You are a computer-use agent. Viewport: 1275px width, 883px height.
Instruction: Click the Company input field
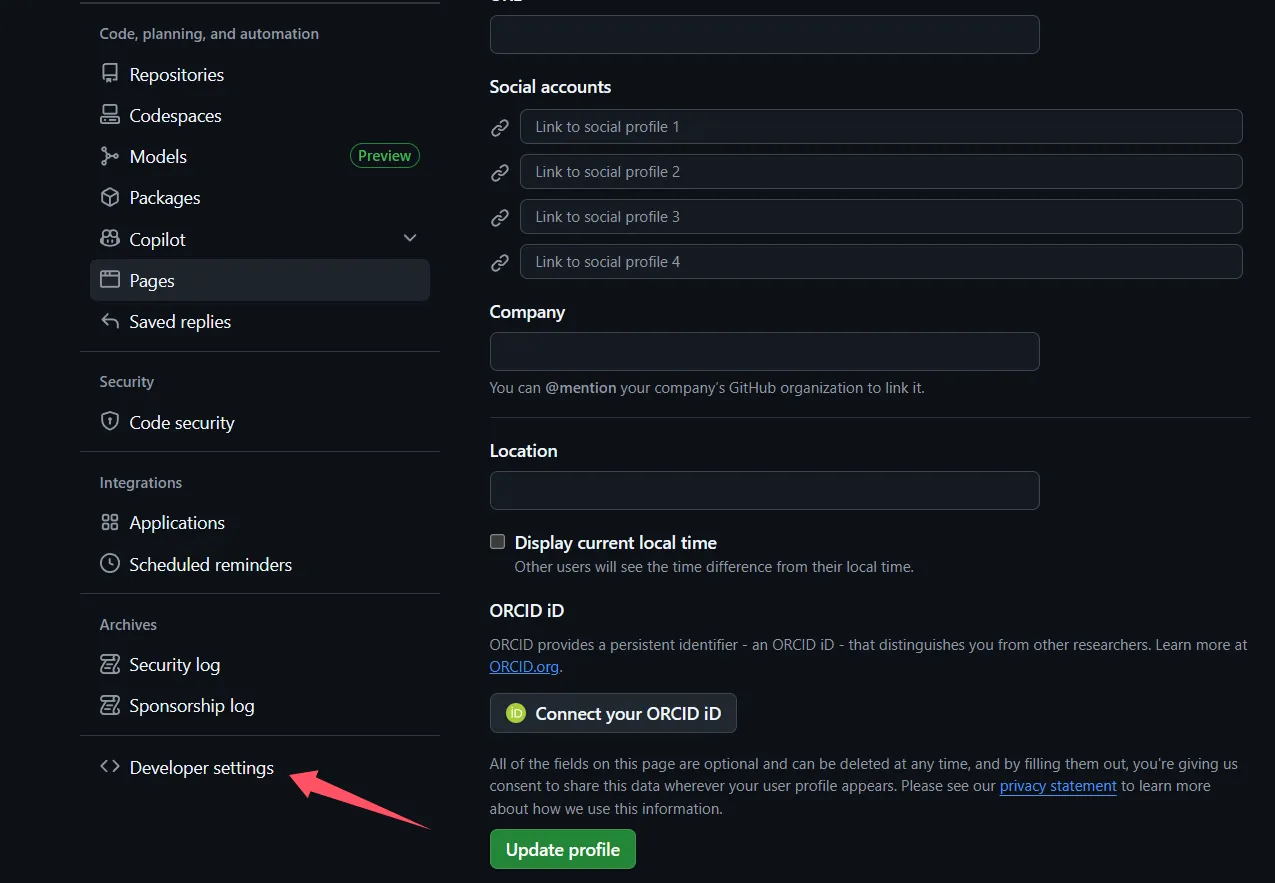click(765, 352)
